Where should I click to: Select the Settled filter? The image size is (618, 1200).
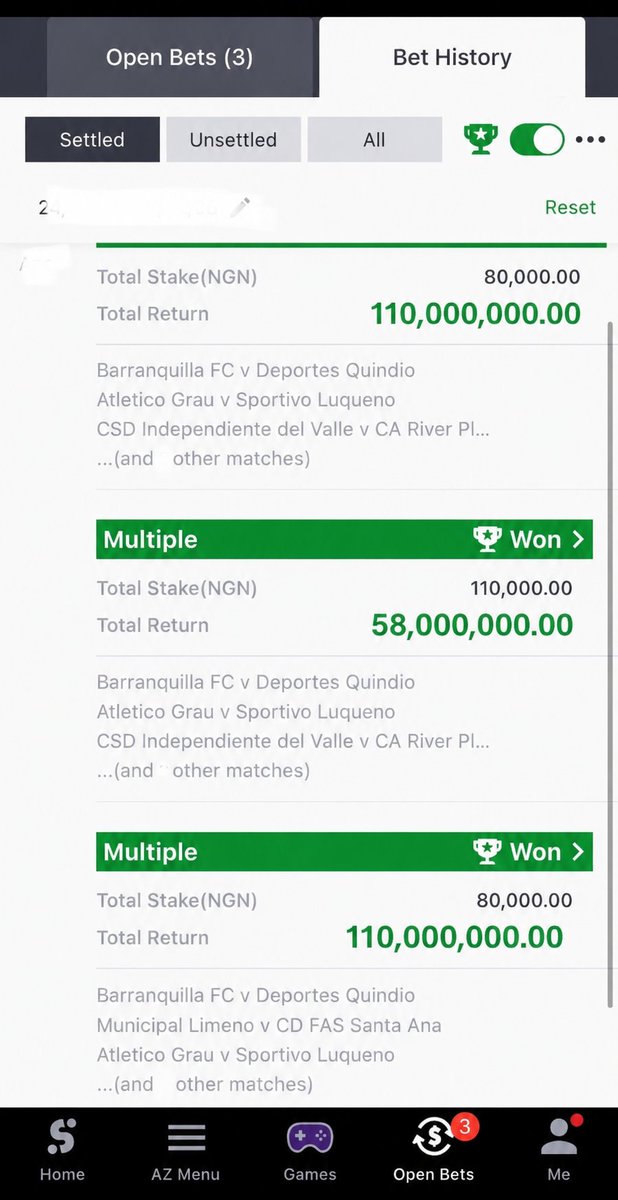92,140
